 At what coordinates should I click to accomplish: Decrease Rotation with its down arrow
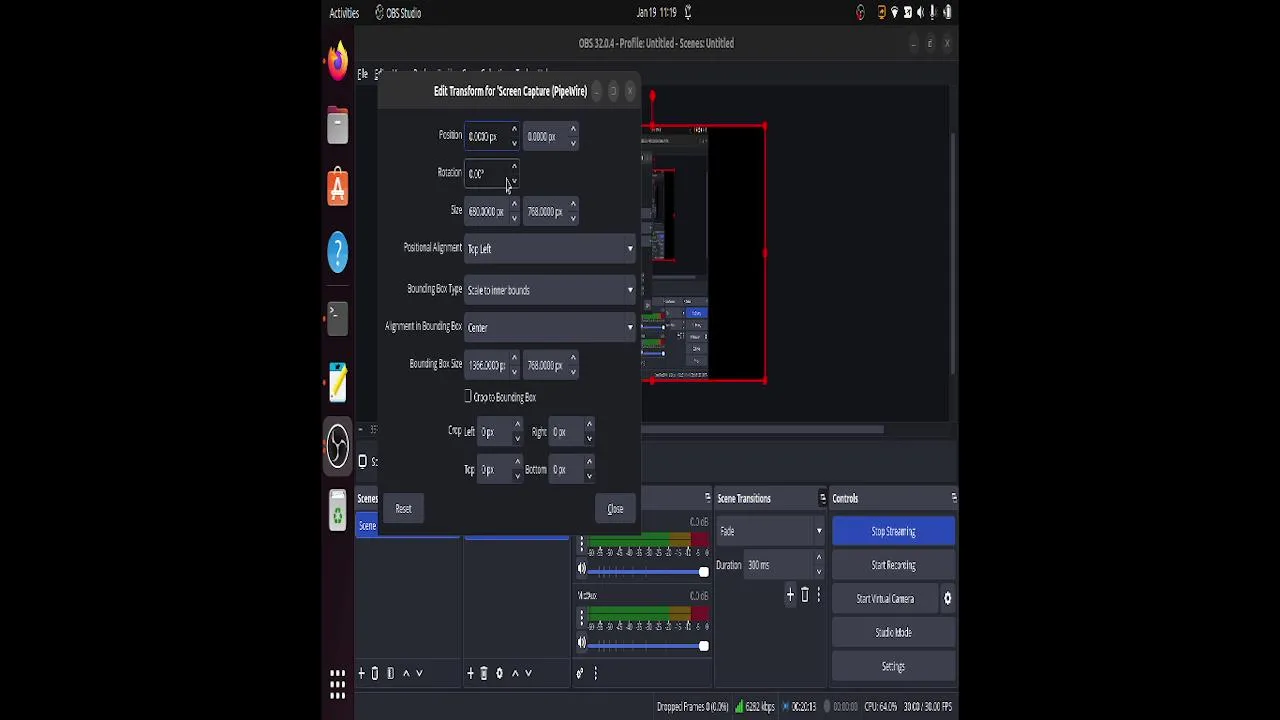pyautogui.click(x=514, y=180)
